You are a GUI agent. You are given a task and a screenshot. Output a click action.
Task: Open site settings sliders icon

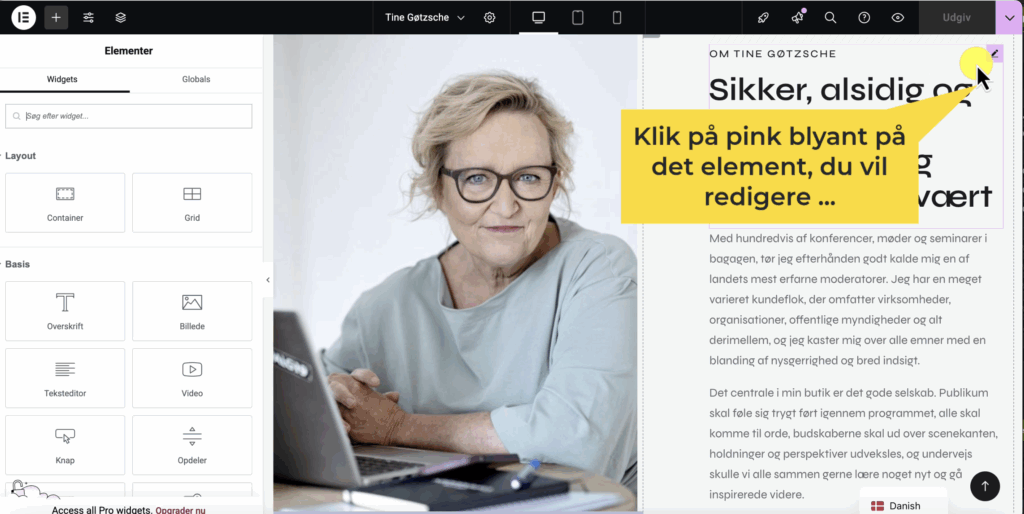click(x=88, y=18)
